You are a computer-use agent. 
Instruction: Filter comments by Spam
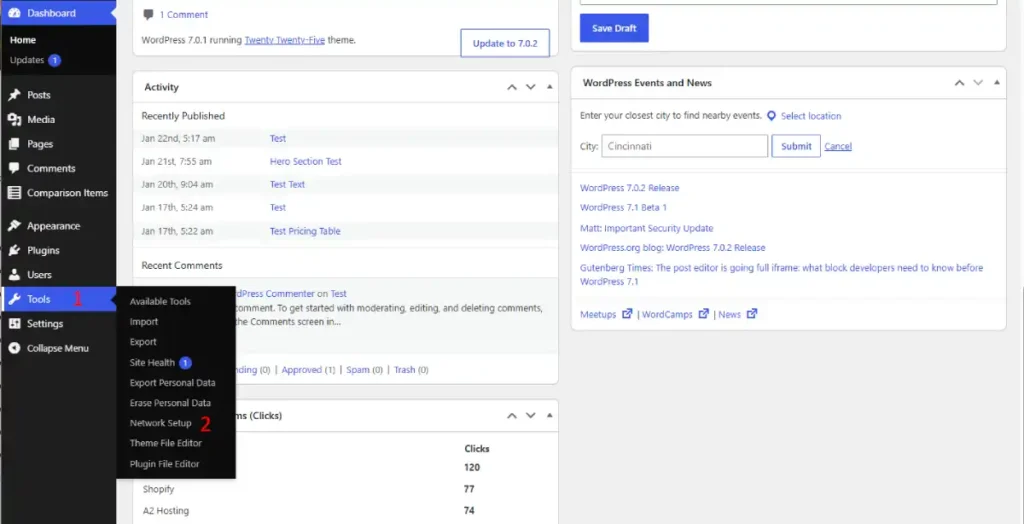coord(358,370)
